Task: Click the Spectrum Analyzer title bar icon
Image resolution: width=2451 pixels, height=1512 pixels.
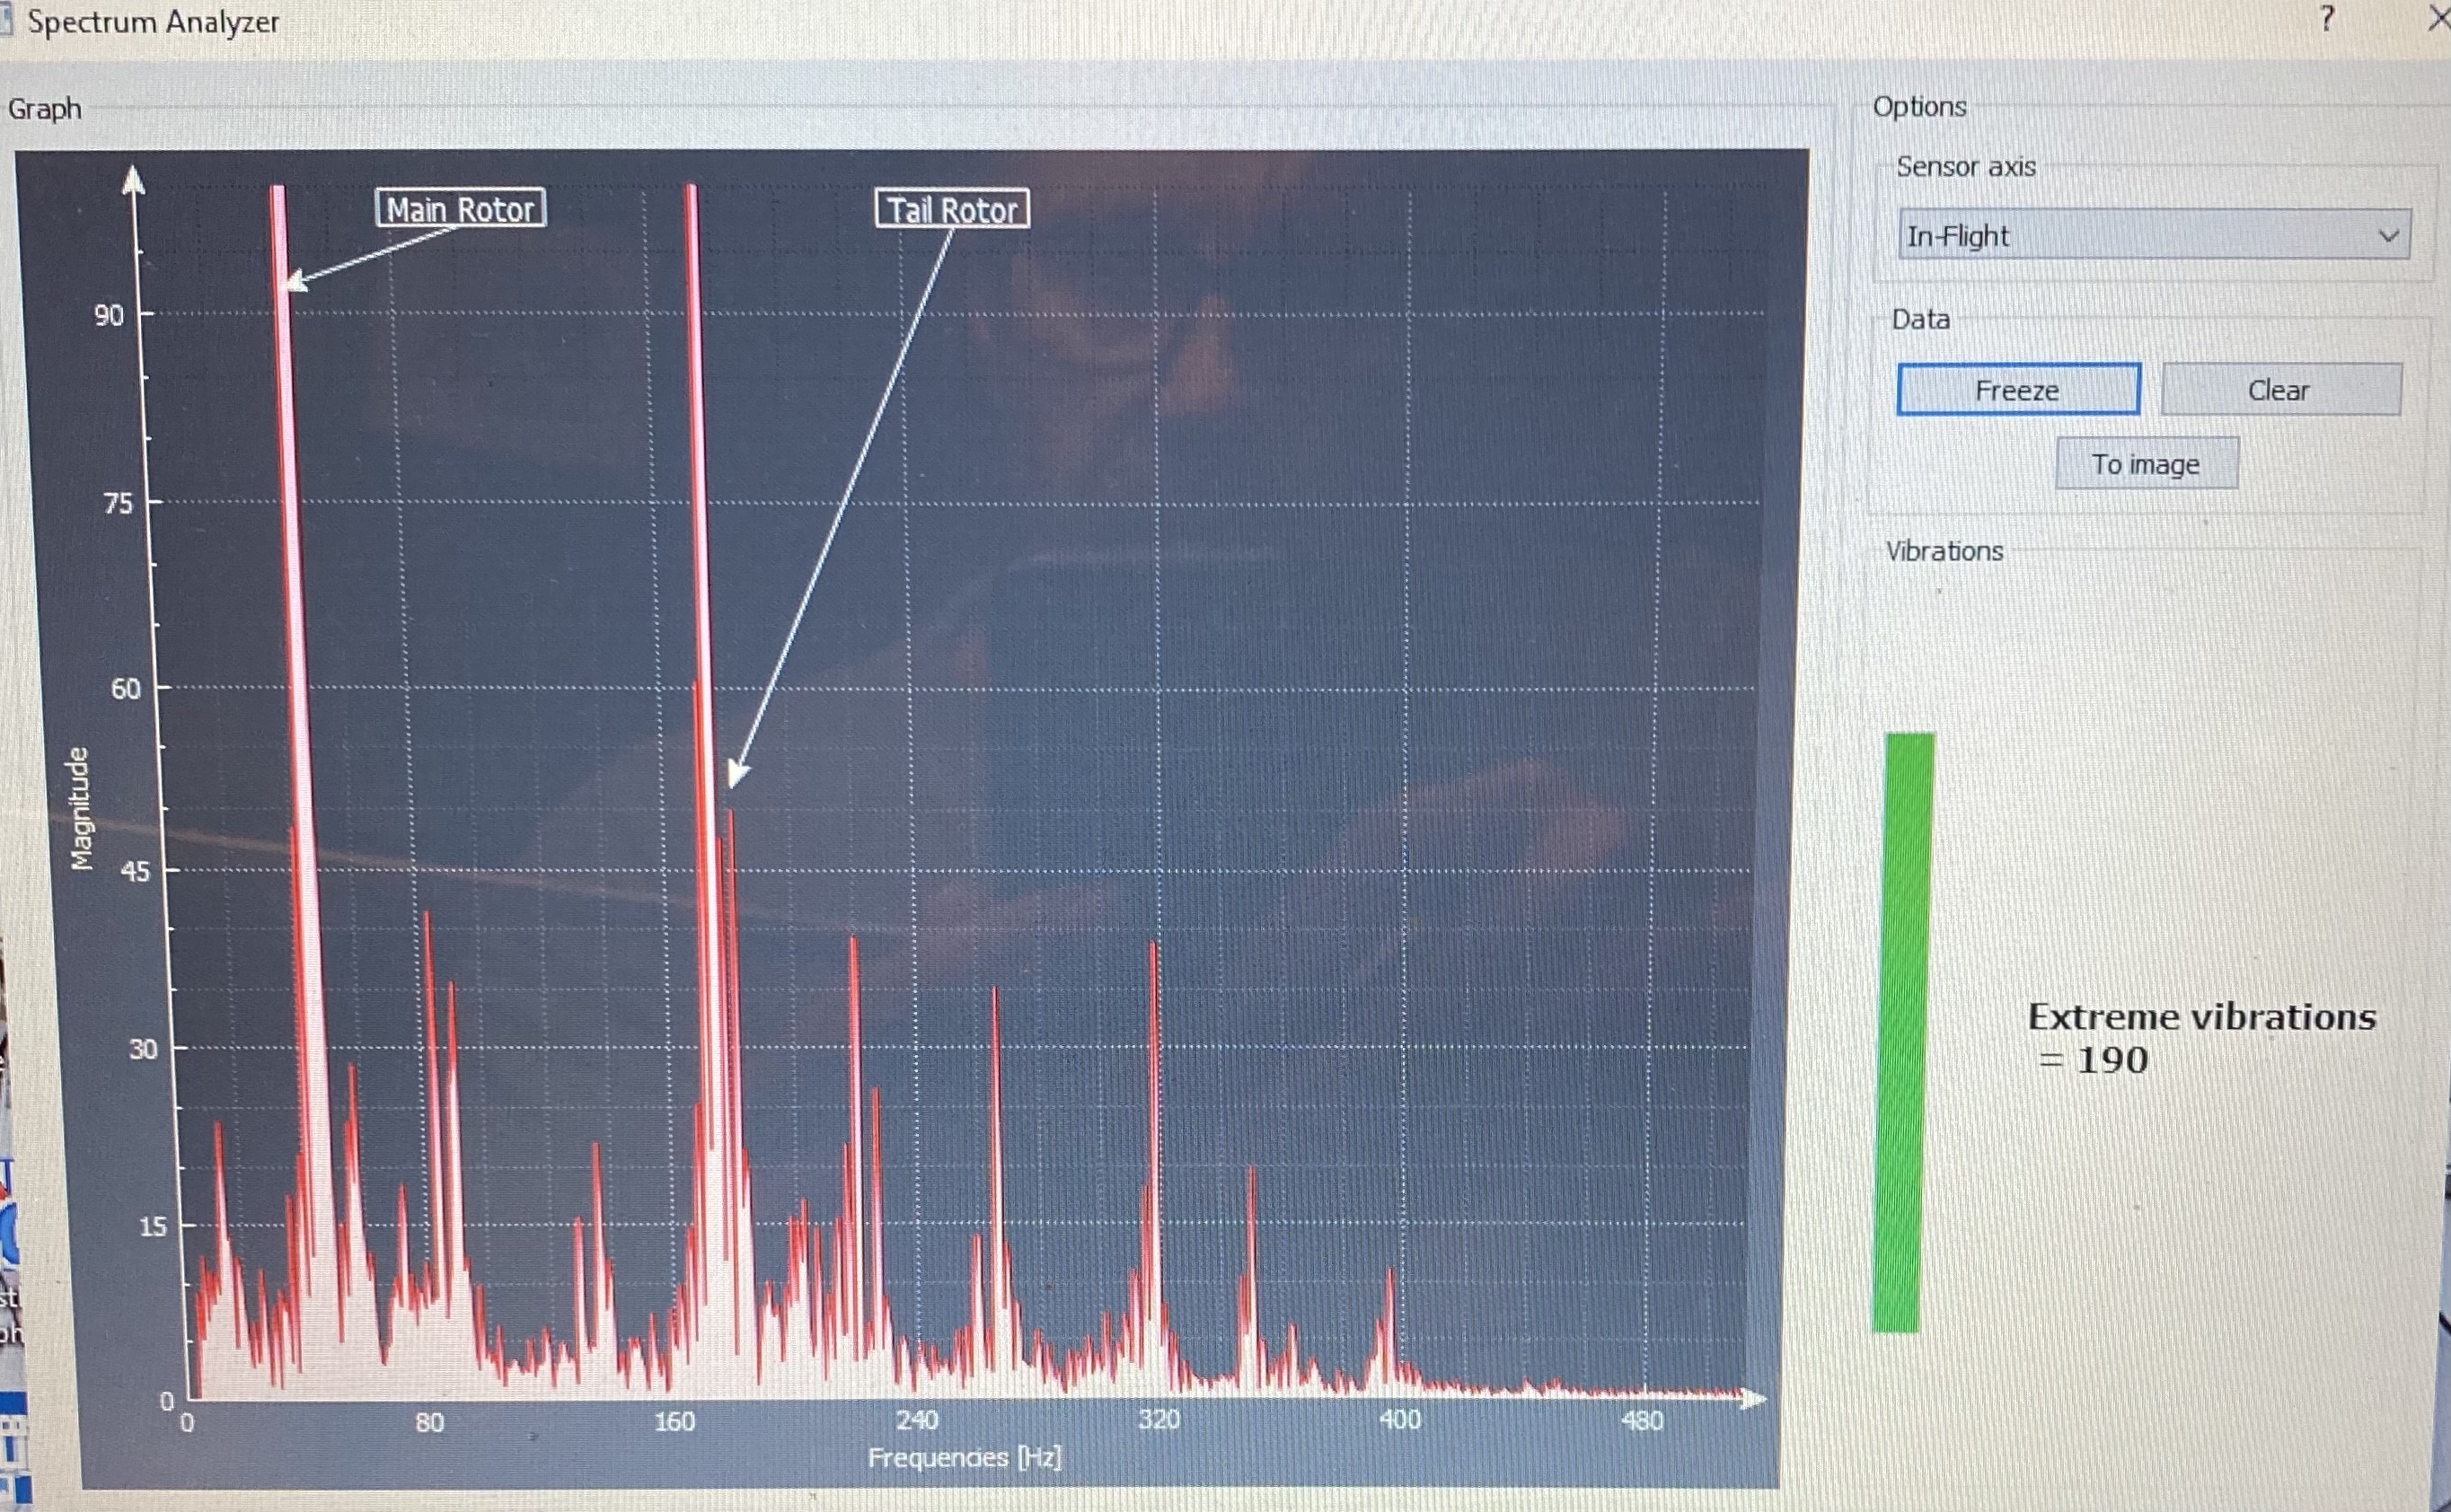Action: point(5,20)
